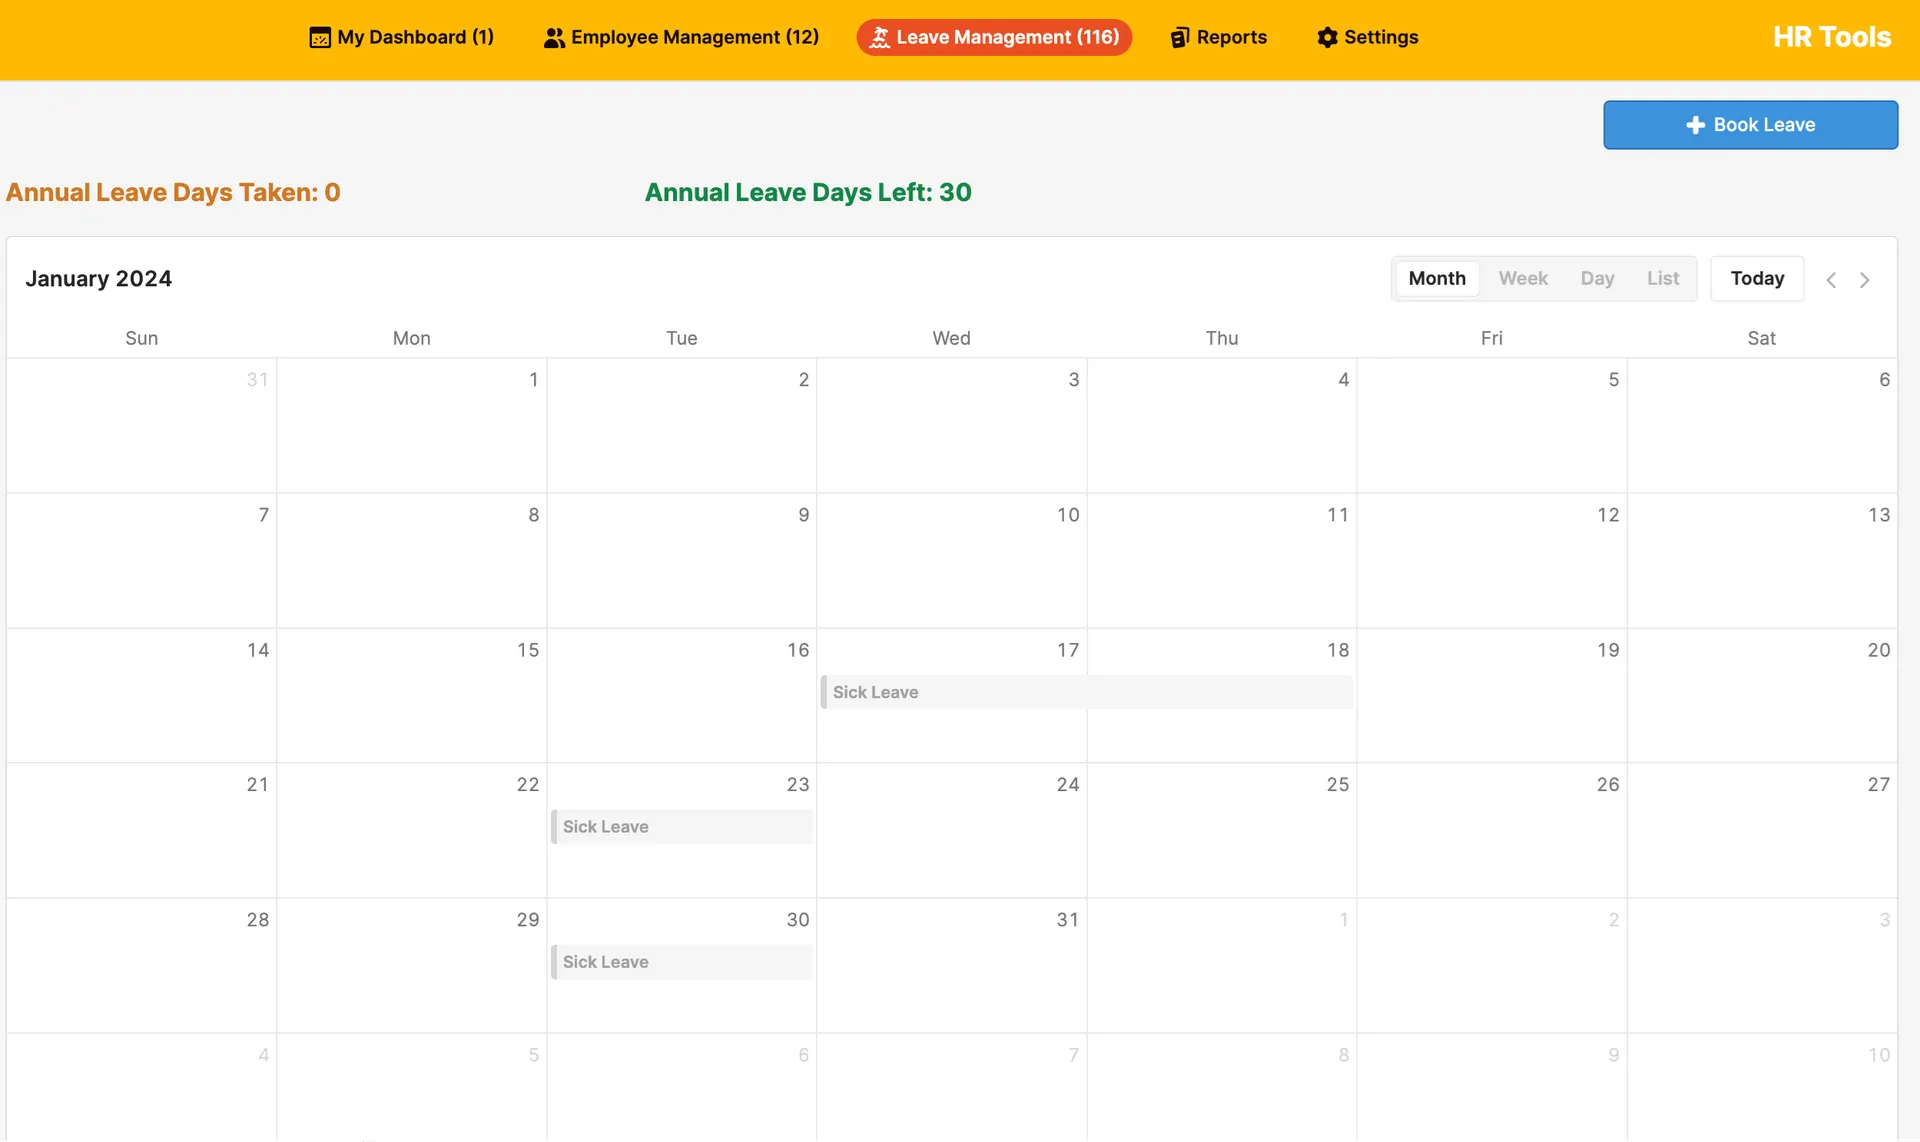Click the Reports documents icon
1920x1142 pixels.
[x=1180, y=38]
